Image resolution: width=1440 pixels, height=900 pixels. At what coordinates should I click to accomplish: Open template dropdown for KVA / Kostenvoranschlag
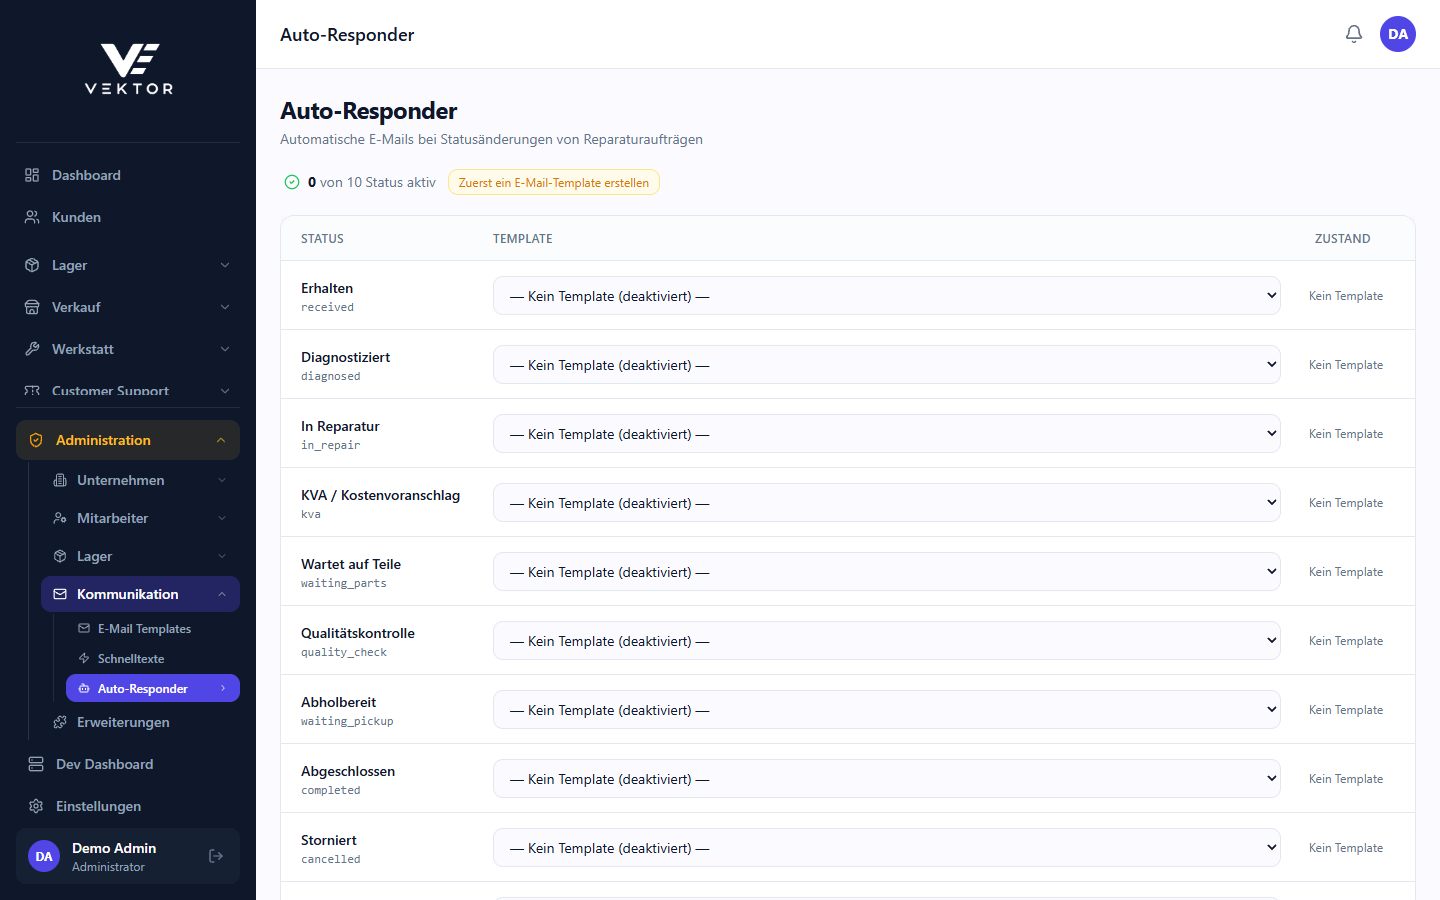tap(887, 503)
